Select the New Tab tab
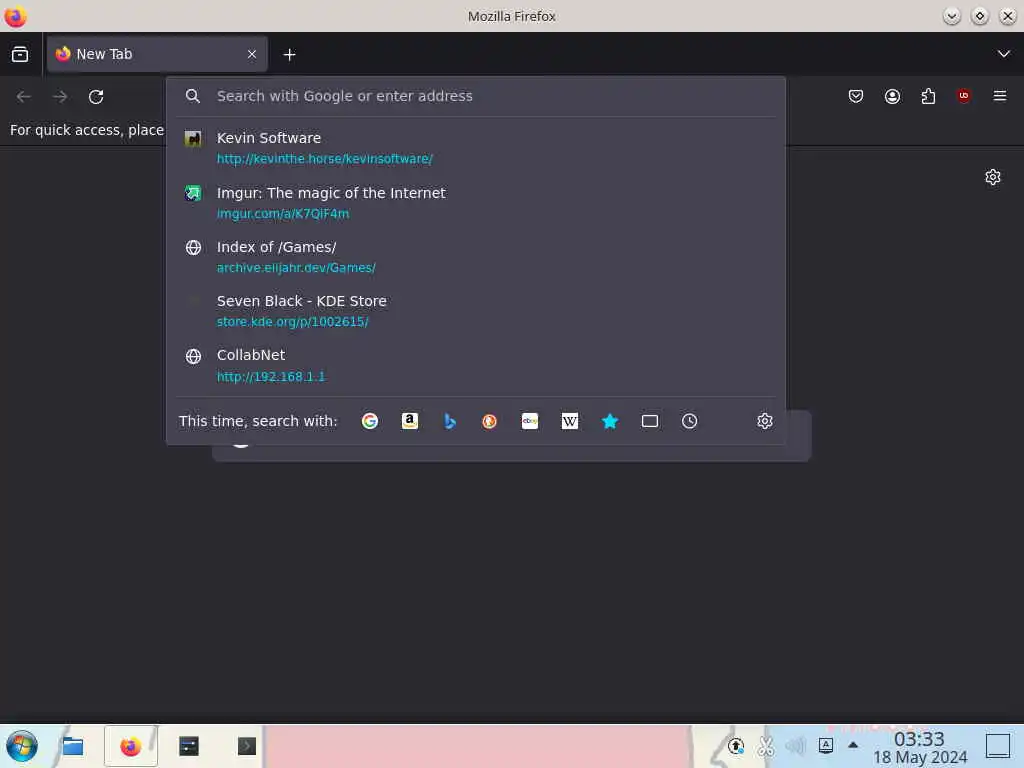The width and height of the screenshot is (1024, 768). tap(157, 54)
